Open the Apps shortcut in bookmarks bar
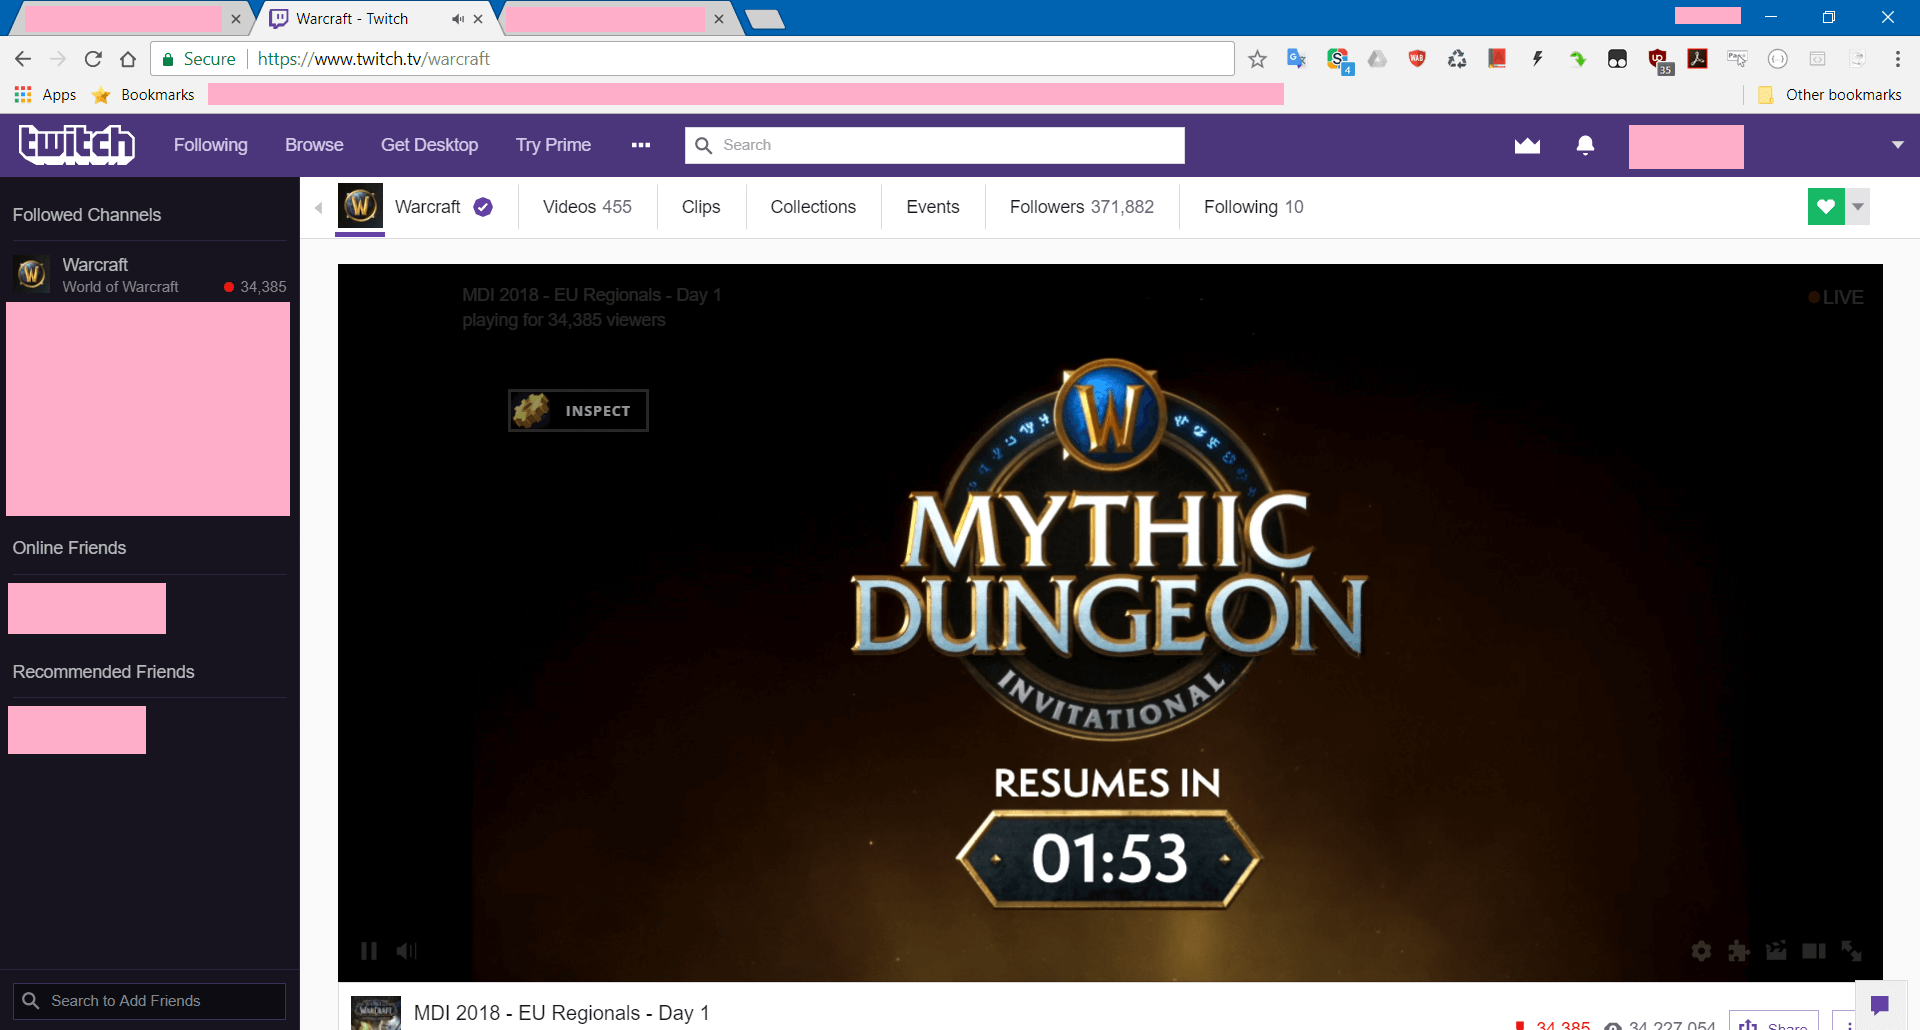This screenshot has width=1920, height=1030. [x=45, y=95]
